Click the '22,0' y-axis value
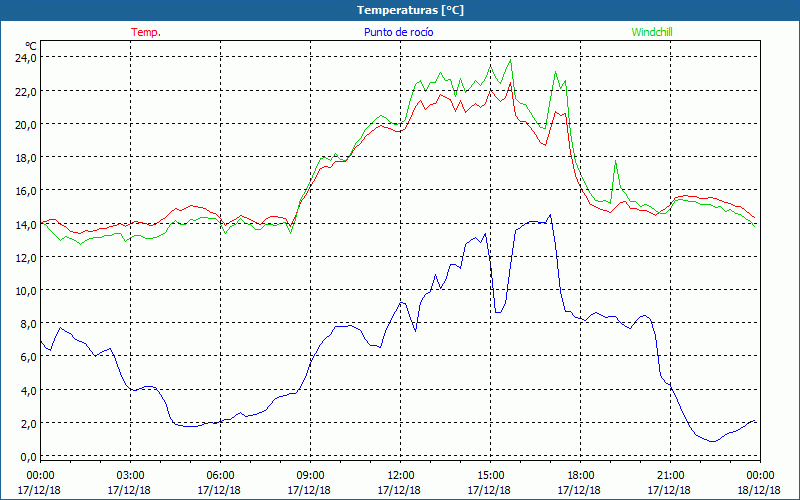 click(26, 91)
